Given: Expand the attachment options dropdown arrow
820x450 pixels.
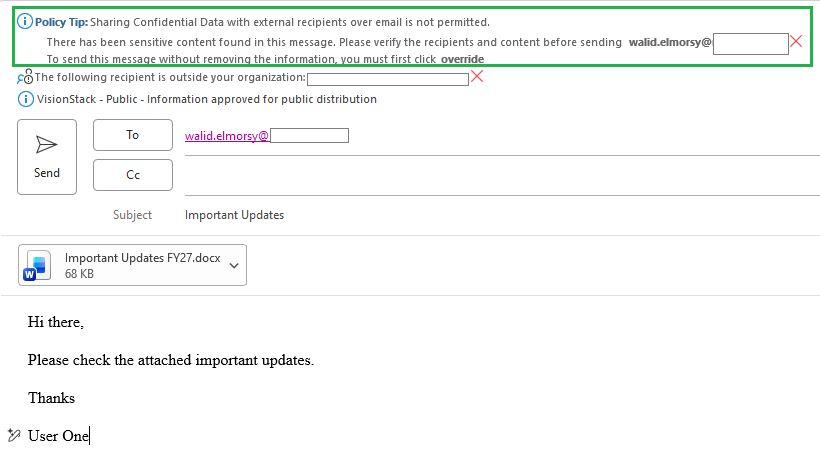Looking at the screenshot, I should (x=234, y=265).
